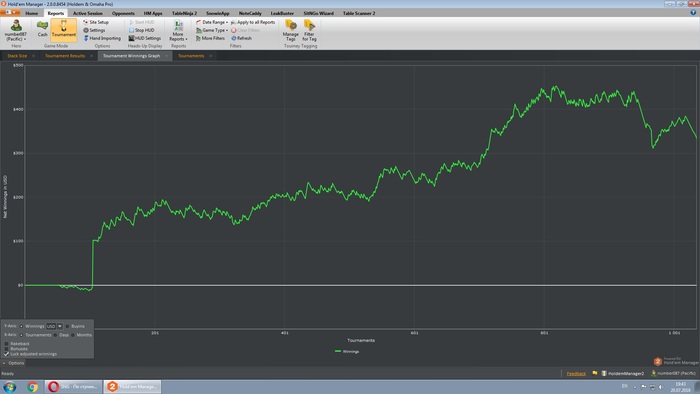Click the yellow folder icon in status bar
700x394 pixels.
coord(595,373)
